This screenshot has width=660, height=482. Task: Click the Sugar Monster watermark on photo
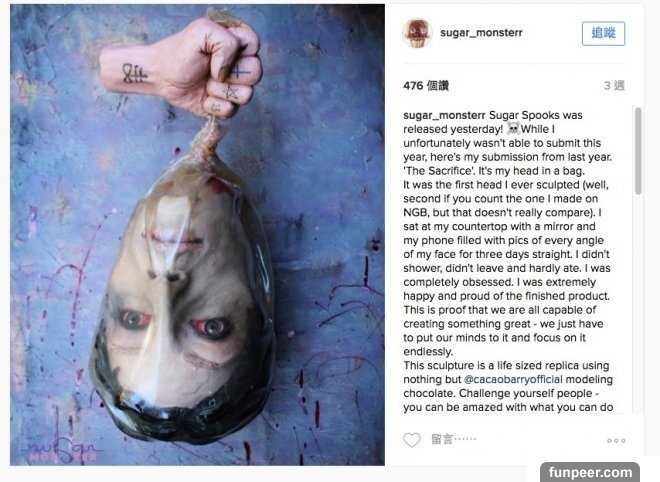(x=61, y=451)
